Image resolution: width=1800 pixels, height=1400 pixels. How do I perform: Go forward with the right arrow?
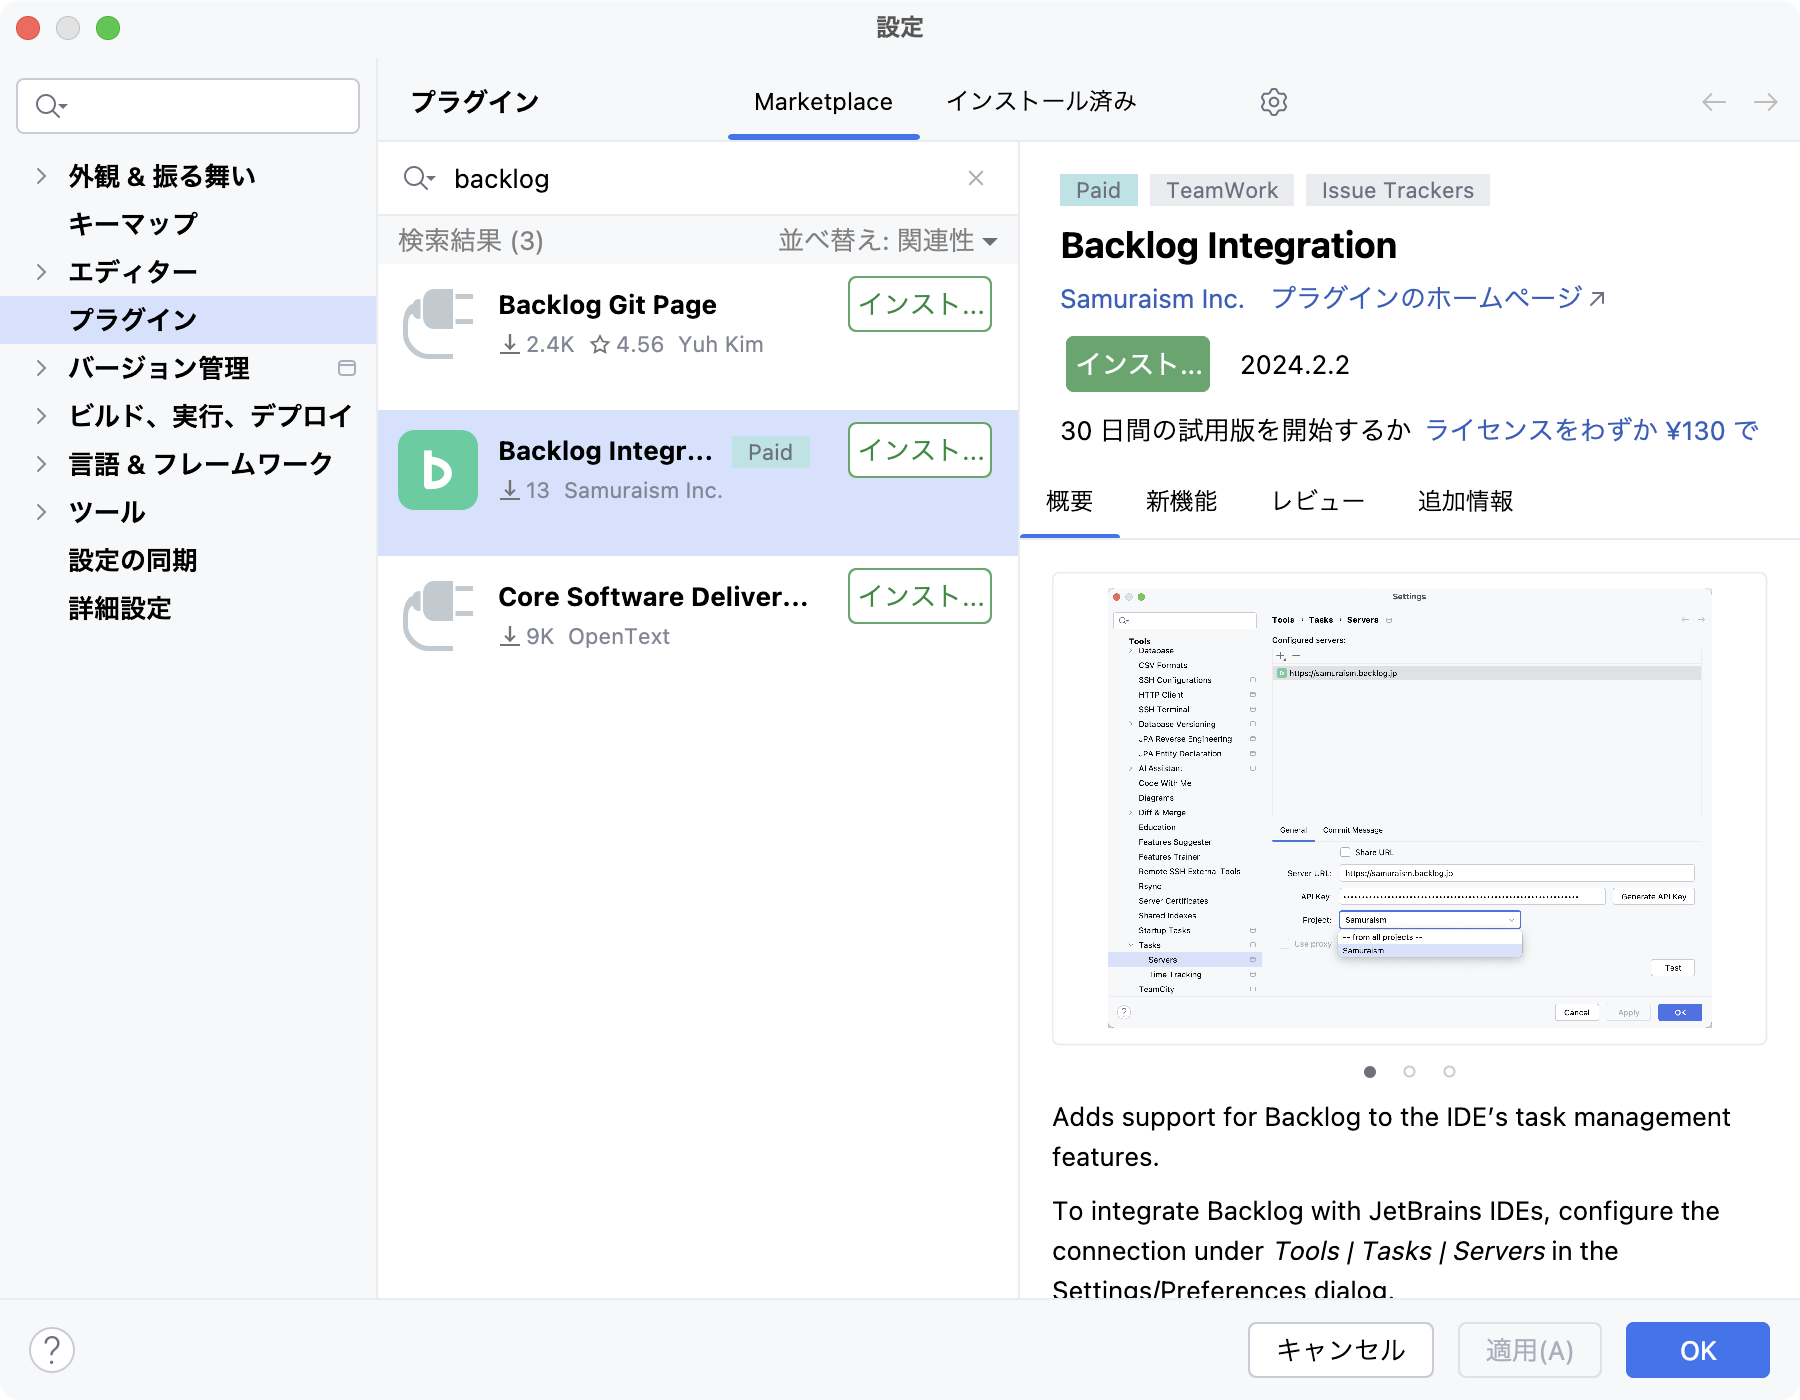[x=1766, y=102]
